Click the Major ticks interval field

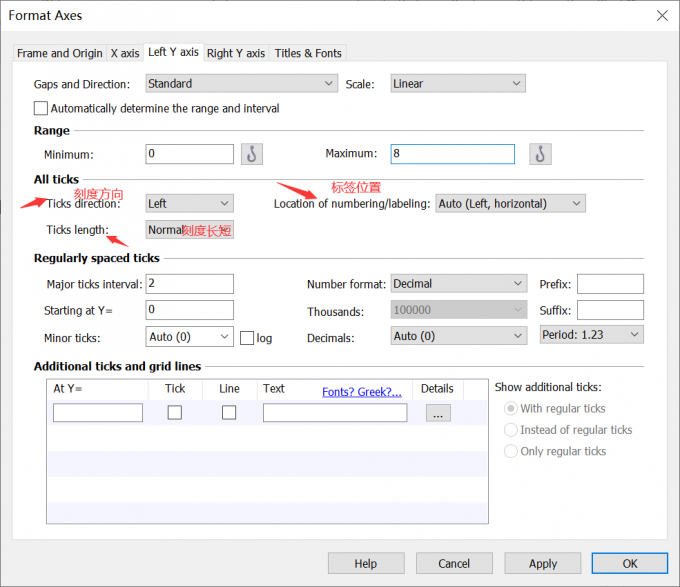(189, 284)
